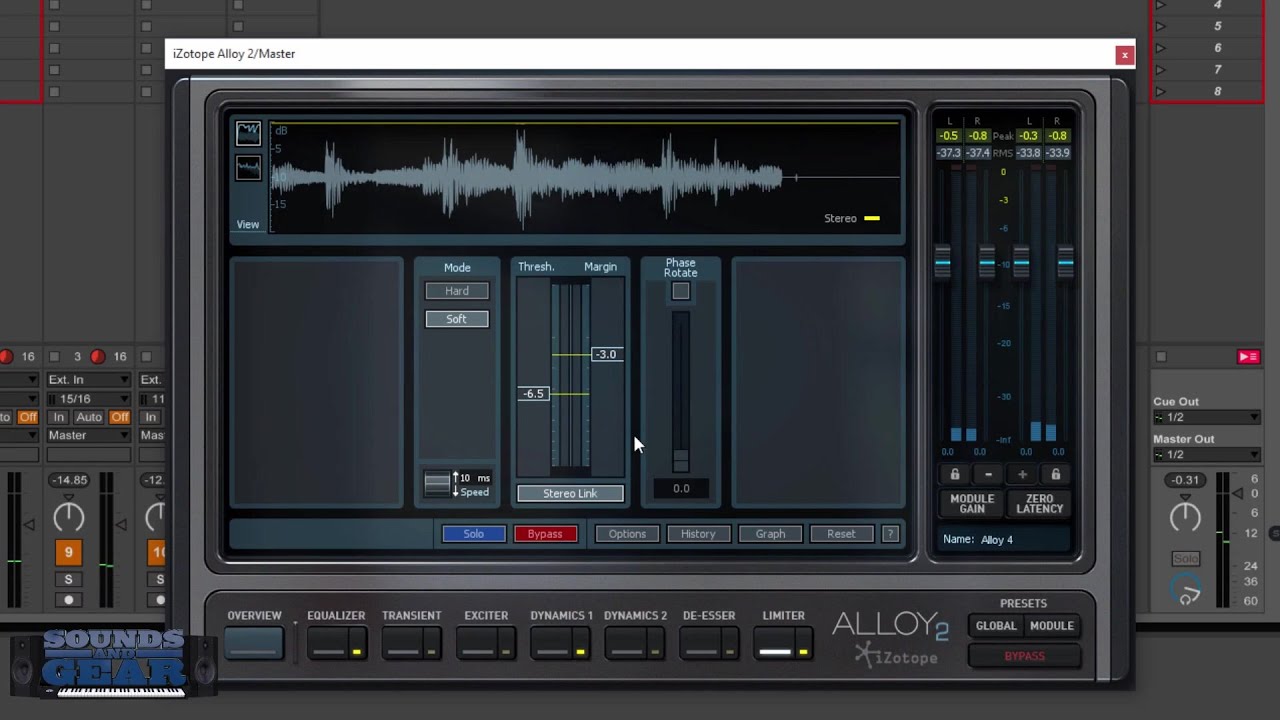Click the master Stop All Clips square
This screenshot has height=720, width=1280.
1161,357
